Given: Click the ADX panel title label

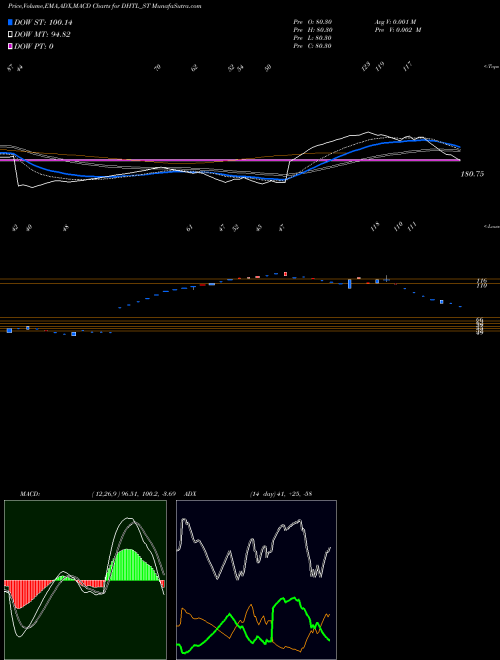Looking at the screenshot, I should [x=188, y=493].
